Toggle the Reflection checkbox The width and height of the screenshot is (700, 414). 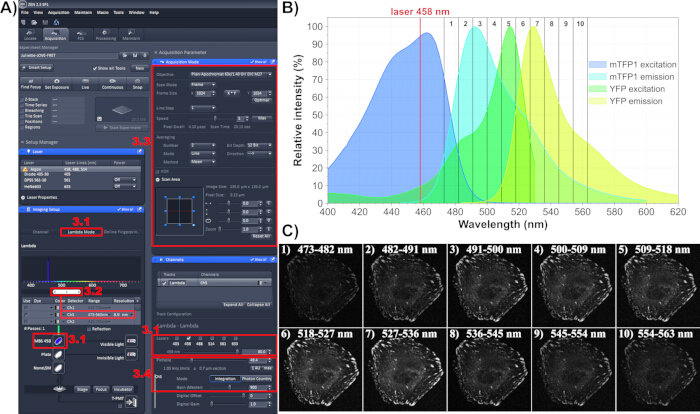coord(89,329)
